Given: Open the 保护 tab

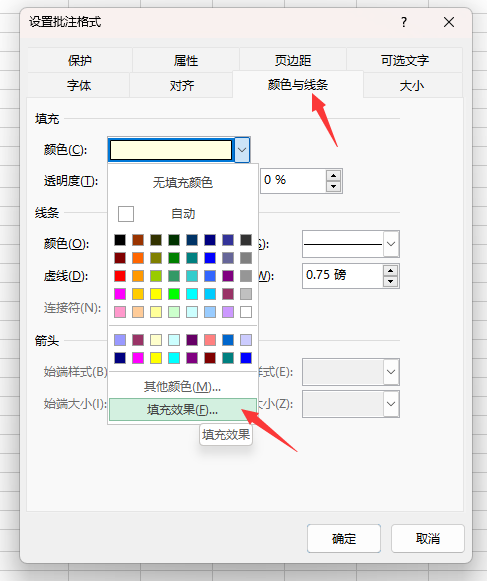Looking at the screenshot, I should pyautogui.click(x=80, y=60).
